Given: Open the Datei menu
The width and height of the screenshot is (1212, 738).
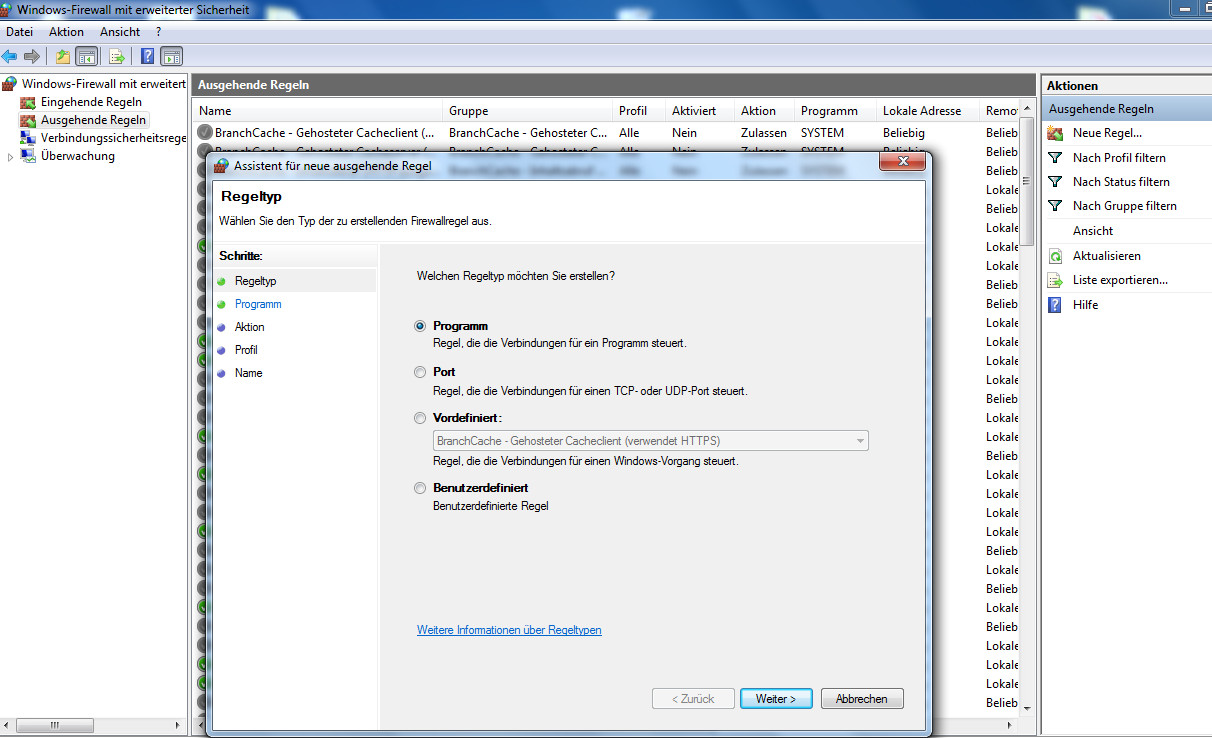Looking at the screenshot, I should (x=20, y=32).
